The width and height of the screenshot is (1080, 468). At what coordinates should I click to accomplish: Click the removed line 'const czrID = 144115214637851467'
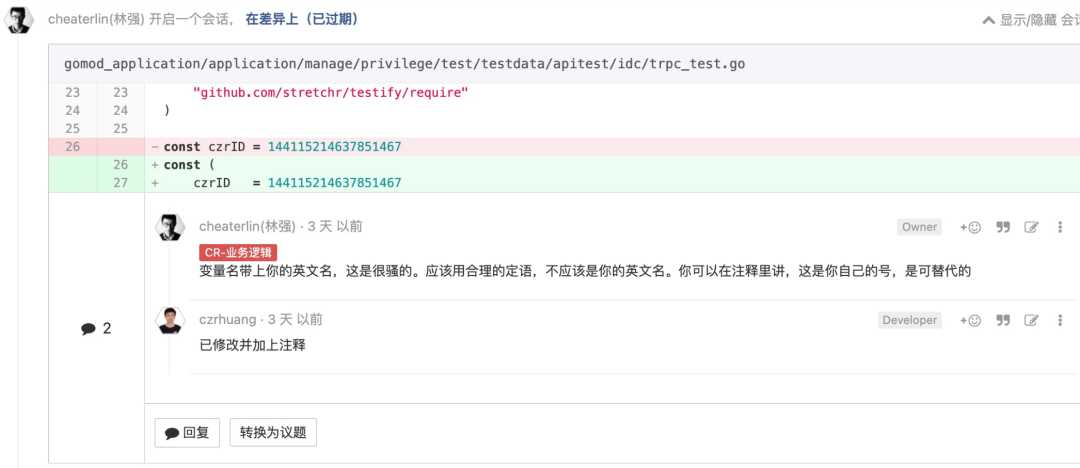282,147
